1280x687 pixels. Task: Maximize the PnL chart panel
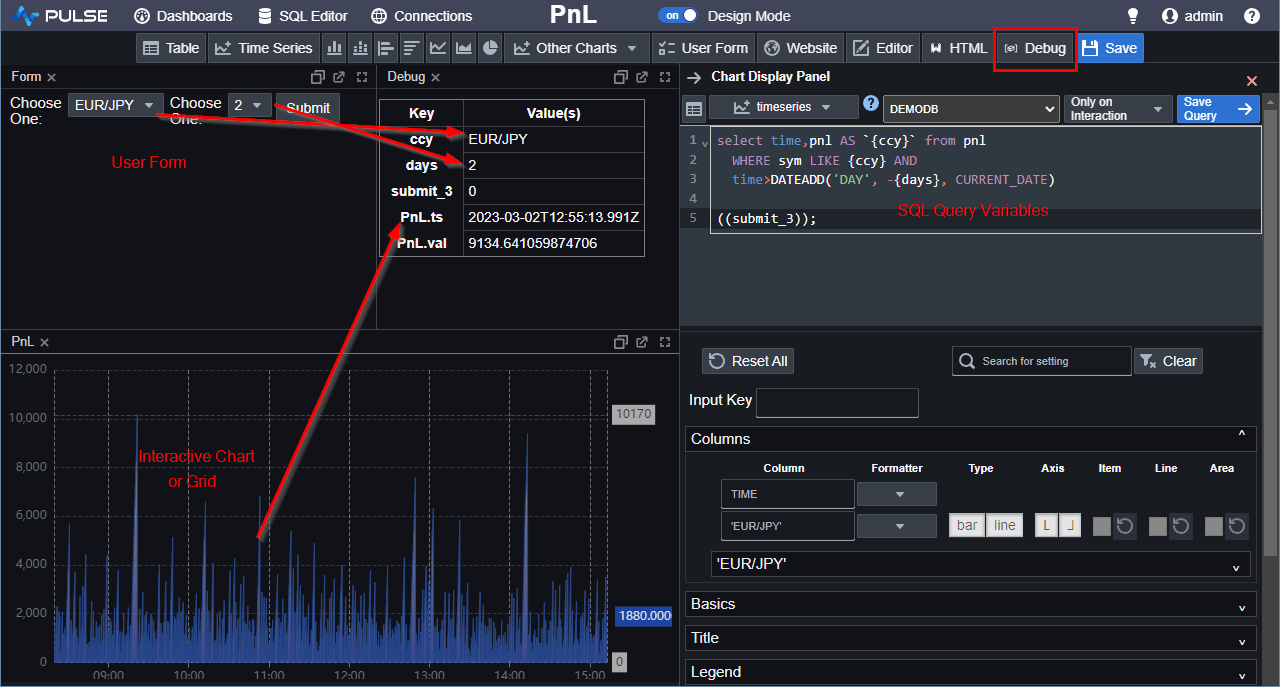[x=664, y=342]
